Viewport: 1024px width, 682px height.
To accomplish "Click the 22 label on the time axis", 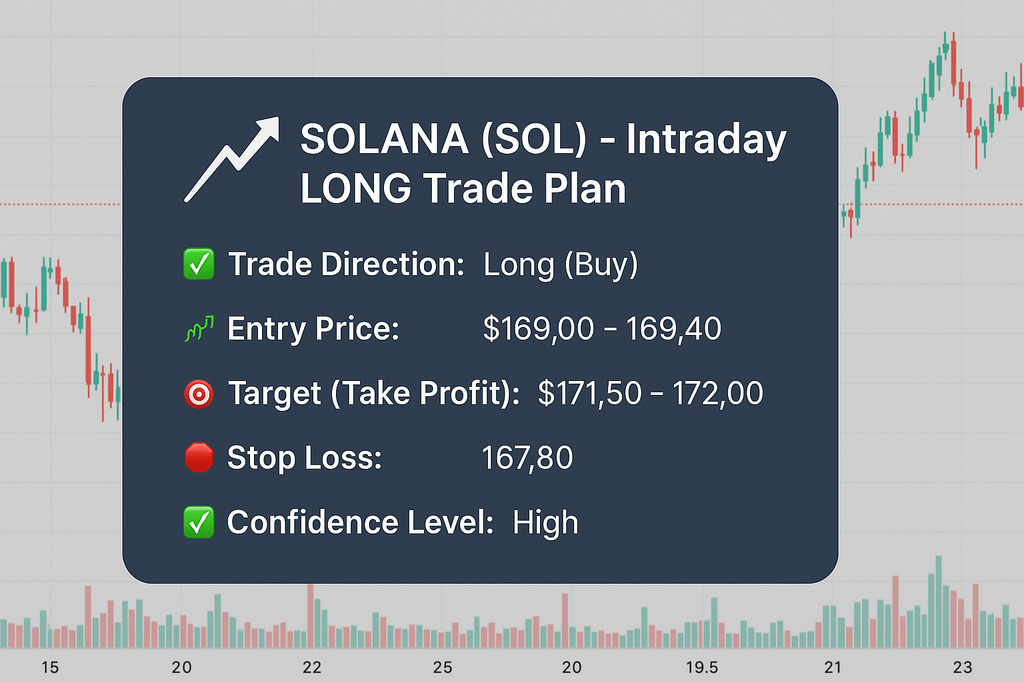I will pyautogui.click(x=312, y=667).
